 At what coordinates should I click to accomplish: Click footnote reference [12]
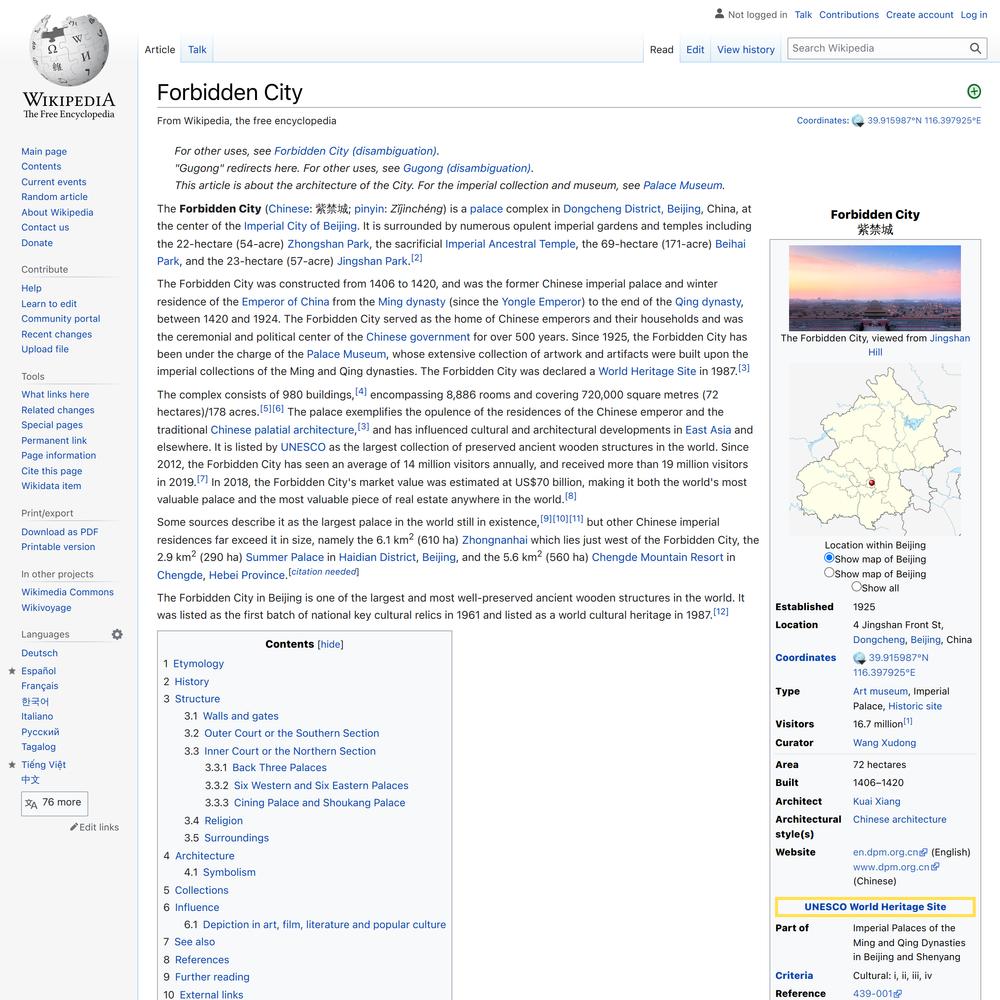click(721, 612)
